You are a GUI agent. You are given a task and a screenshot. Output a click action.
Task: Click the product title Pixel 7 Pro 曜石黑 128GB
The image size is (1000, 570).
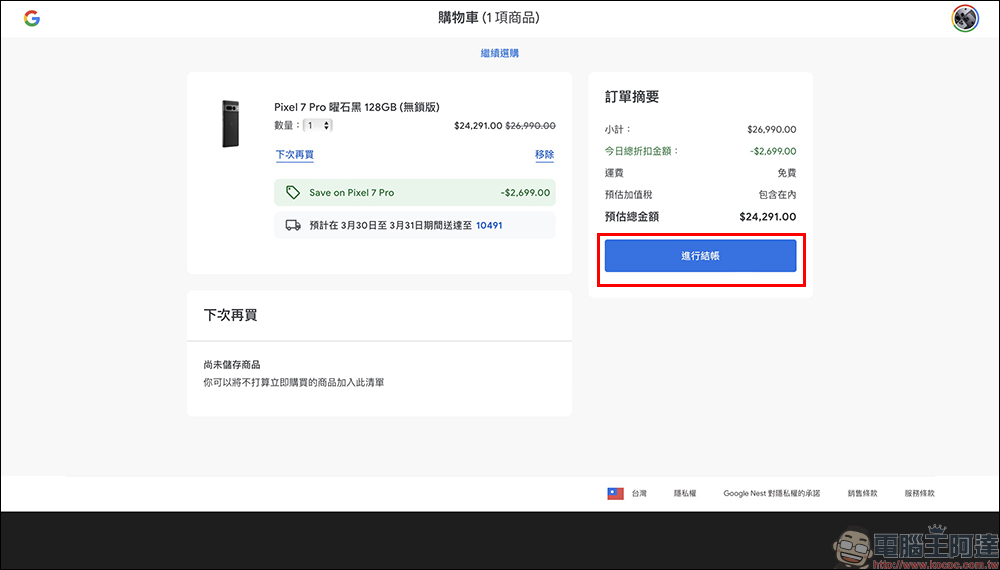tap(357, 107)
